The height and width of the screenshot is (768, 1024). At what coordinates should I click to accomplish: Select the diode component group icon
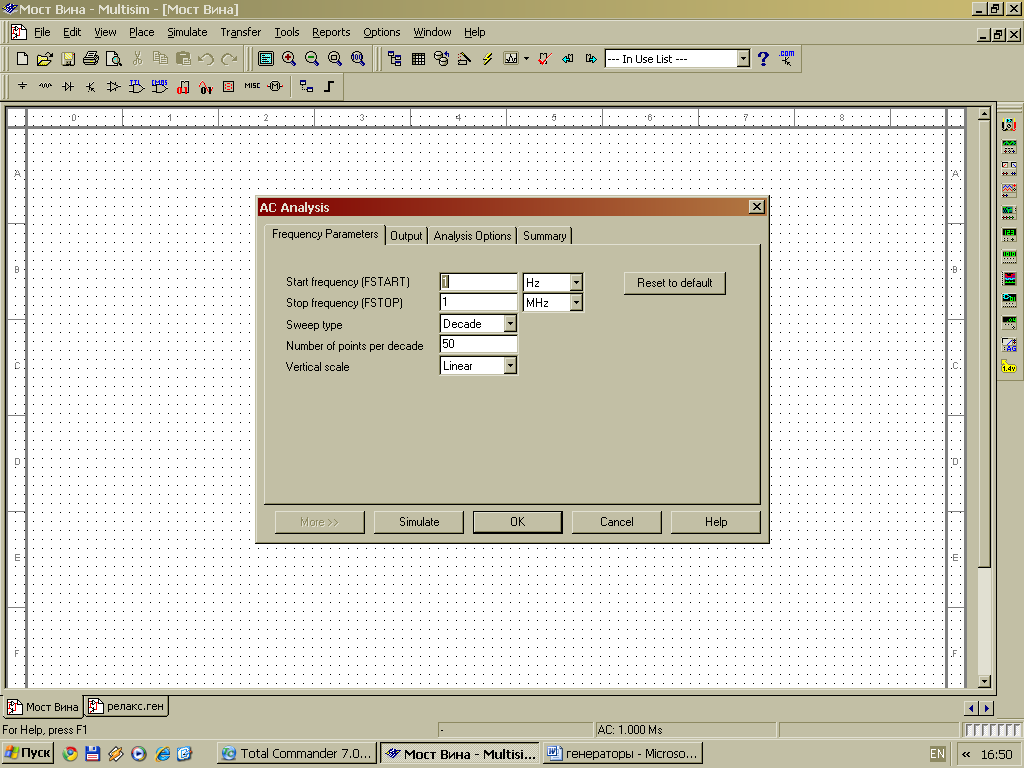tap(68, 87)
